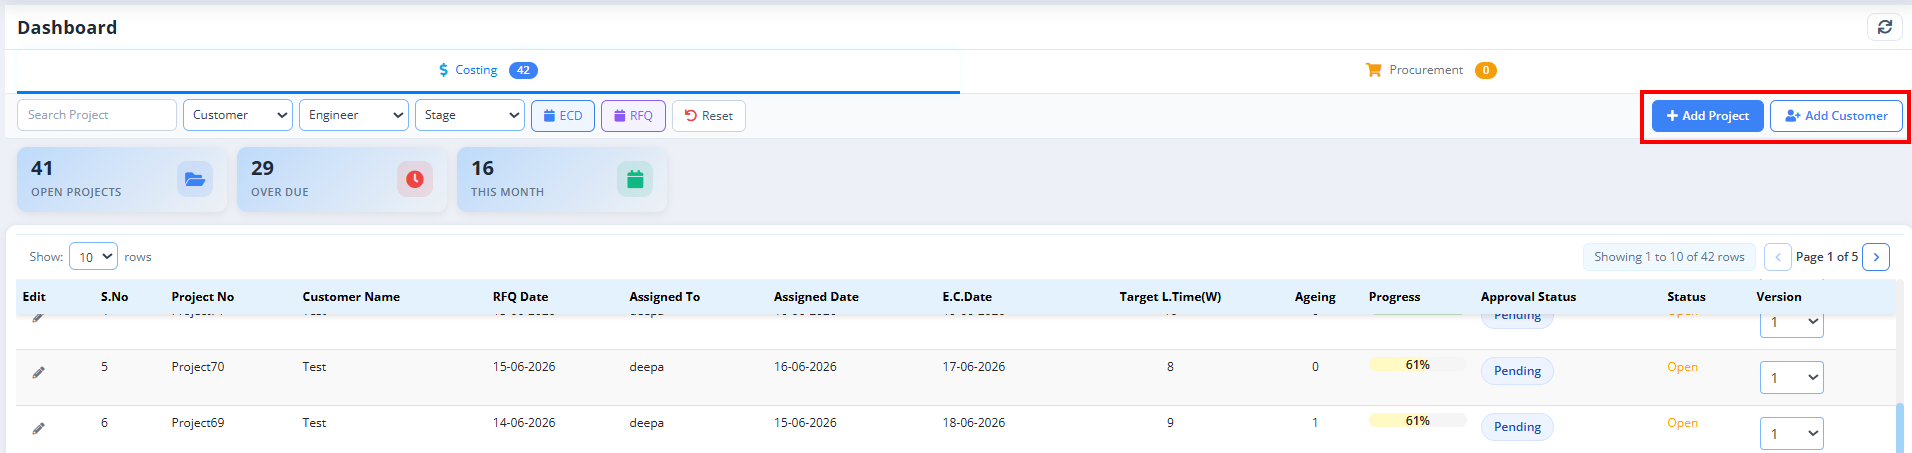1912x453 pixels.
Task: Click the Add Project button
Action: (1708, 116)
